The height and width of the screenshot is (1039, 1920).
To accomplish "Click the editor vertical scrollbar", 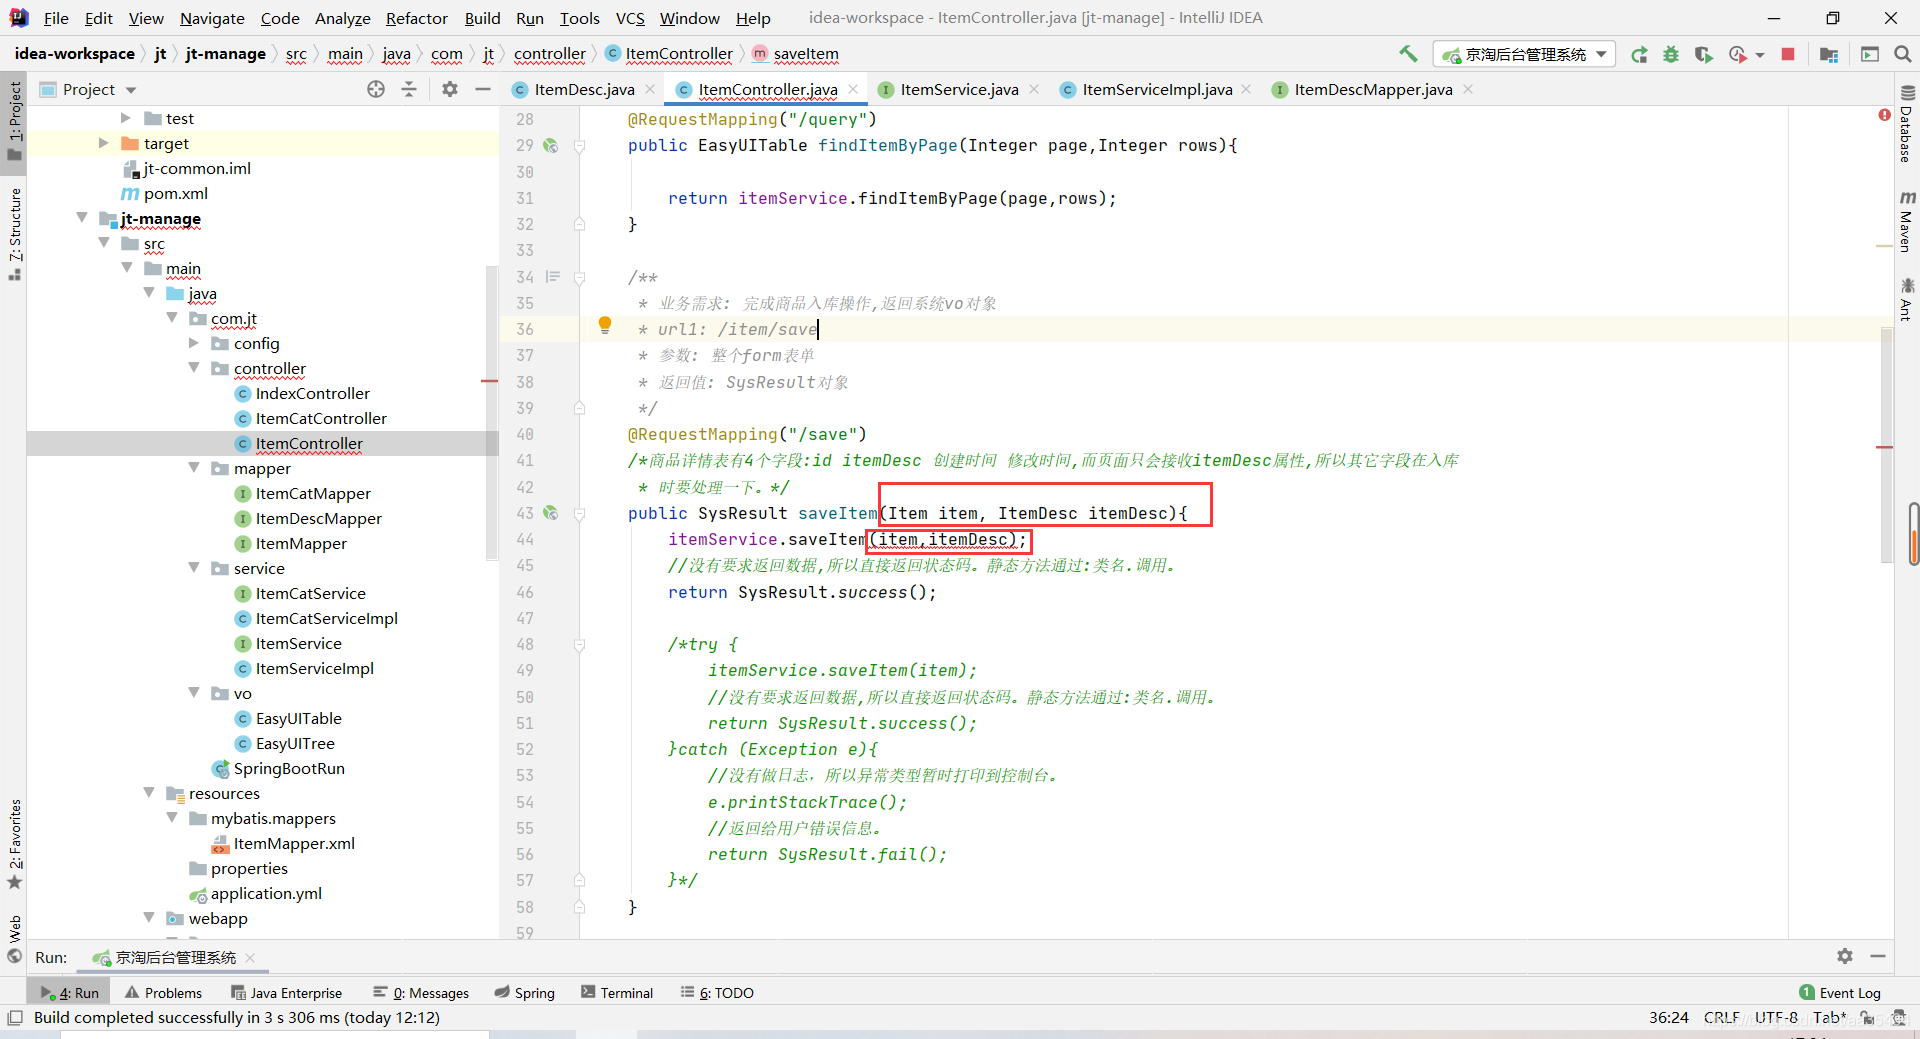I will click(x=1885, y=447).
